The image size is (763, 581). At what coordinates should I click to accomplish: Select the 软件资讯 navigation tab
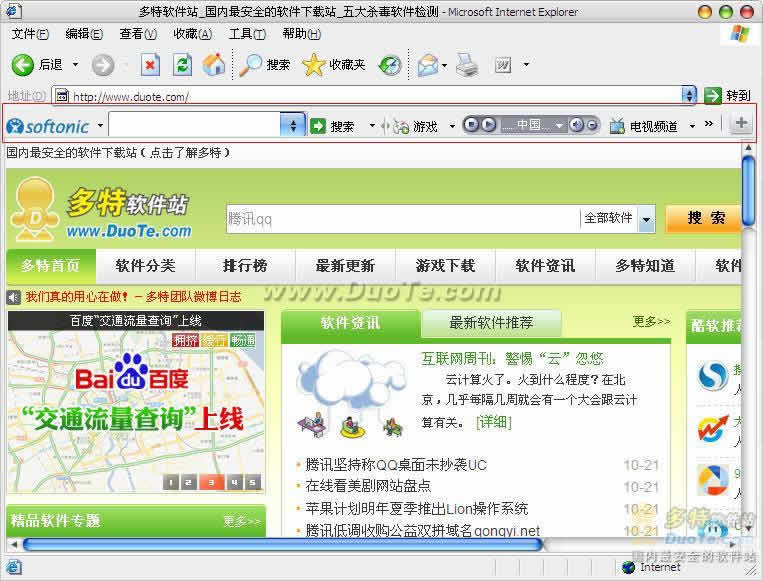[545, 266]
